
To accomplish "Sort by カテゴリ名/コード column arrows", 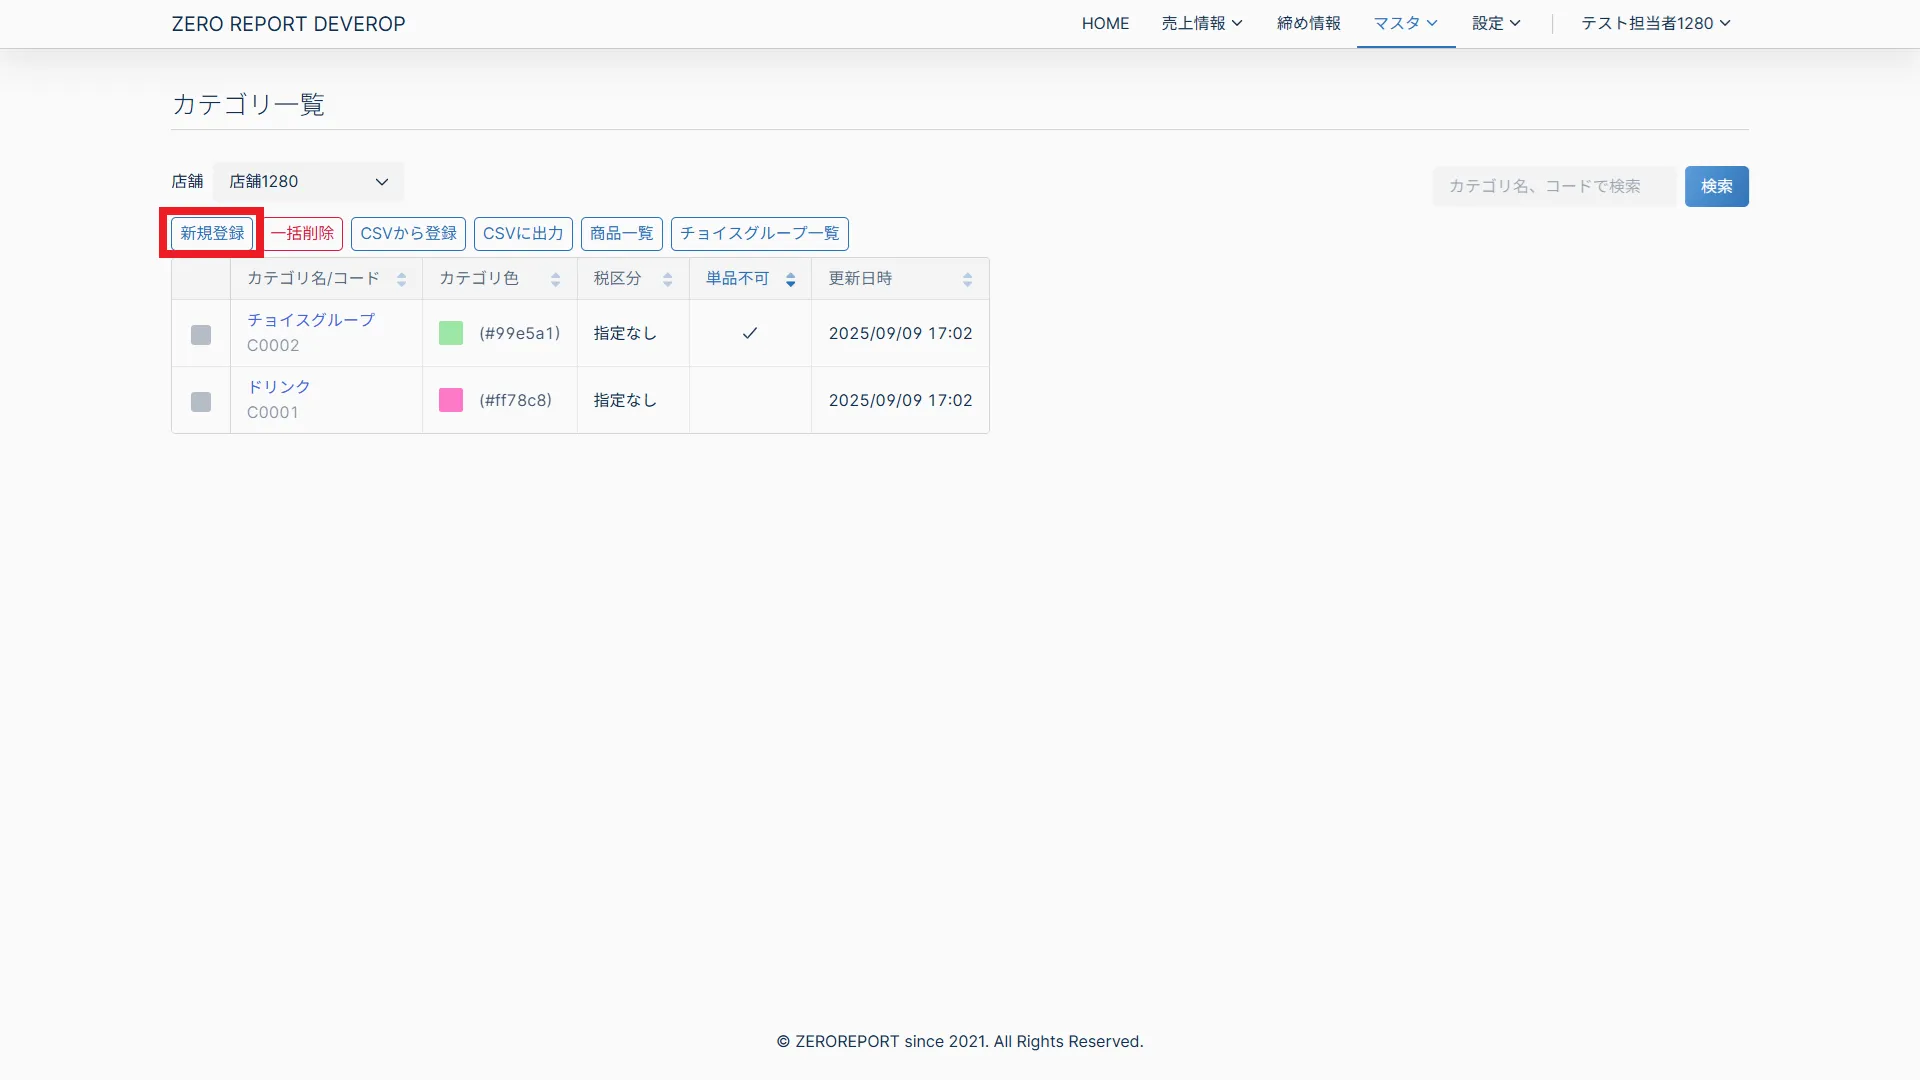I will [401, 280].
